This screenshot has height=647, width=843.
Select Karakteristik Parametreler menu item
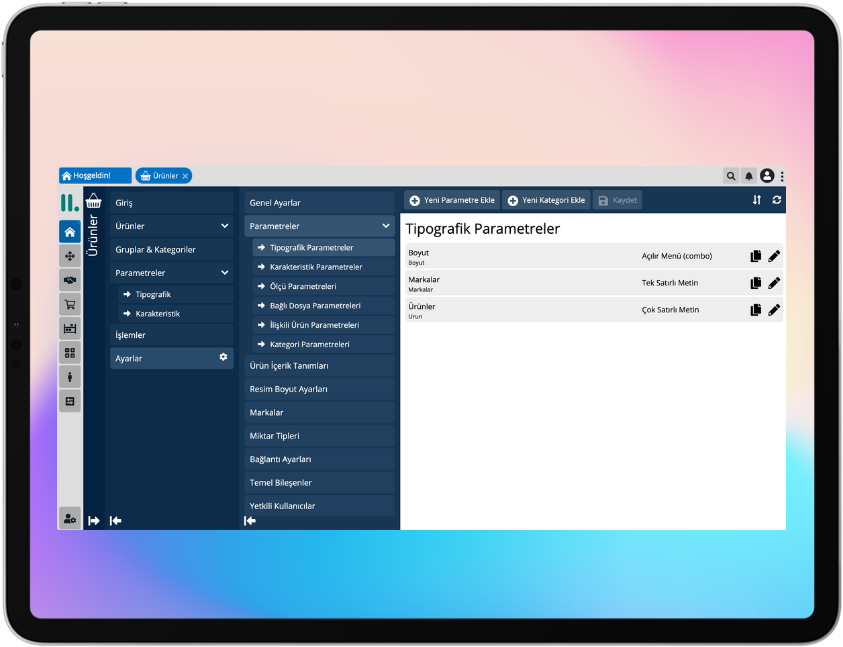(x=316, y=267)
